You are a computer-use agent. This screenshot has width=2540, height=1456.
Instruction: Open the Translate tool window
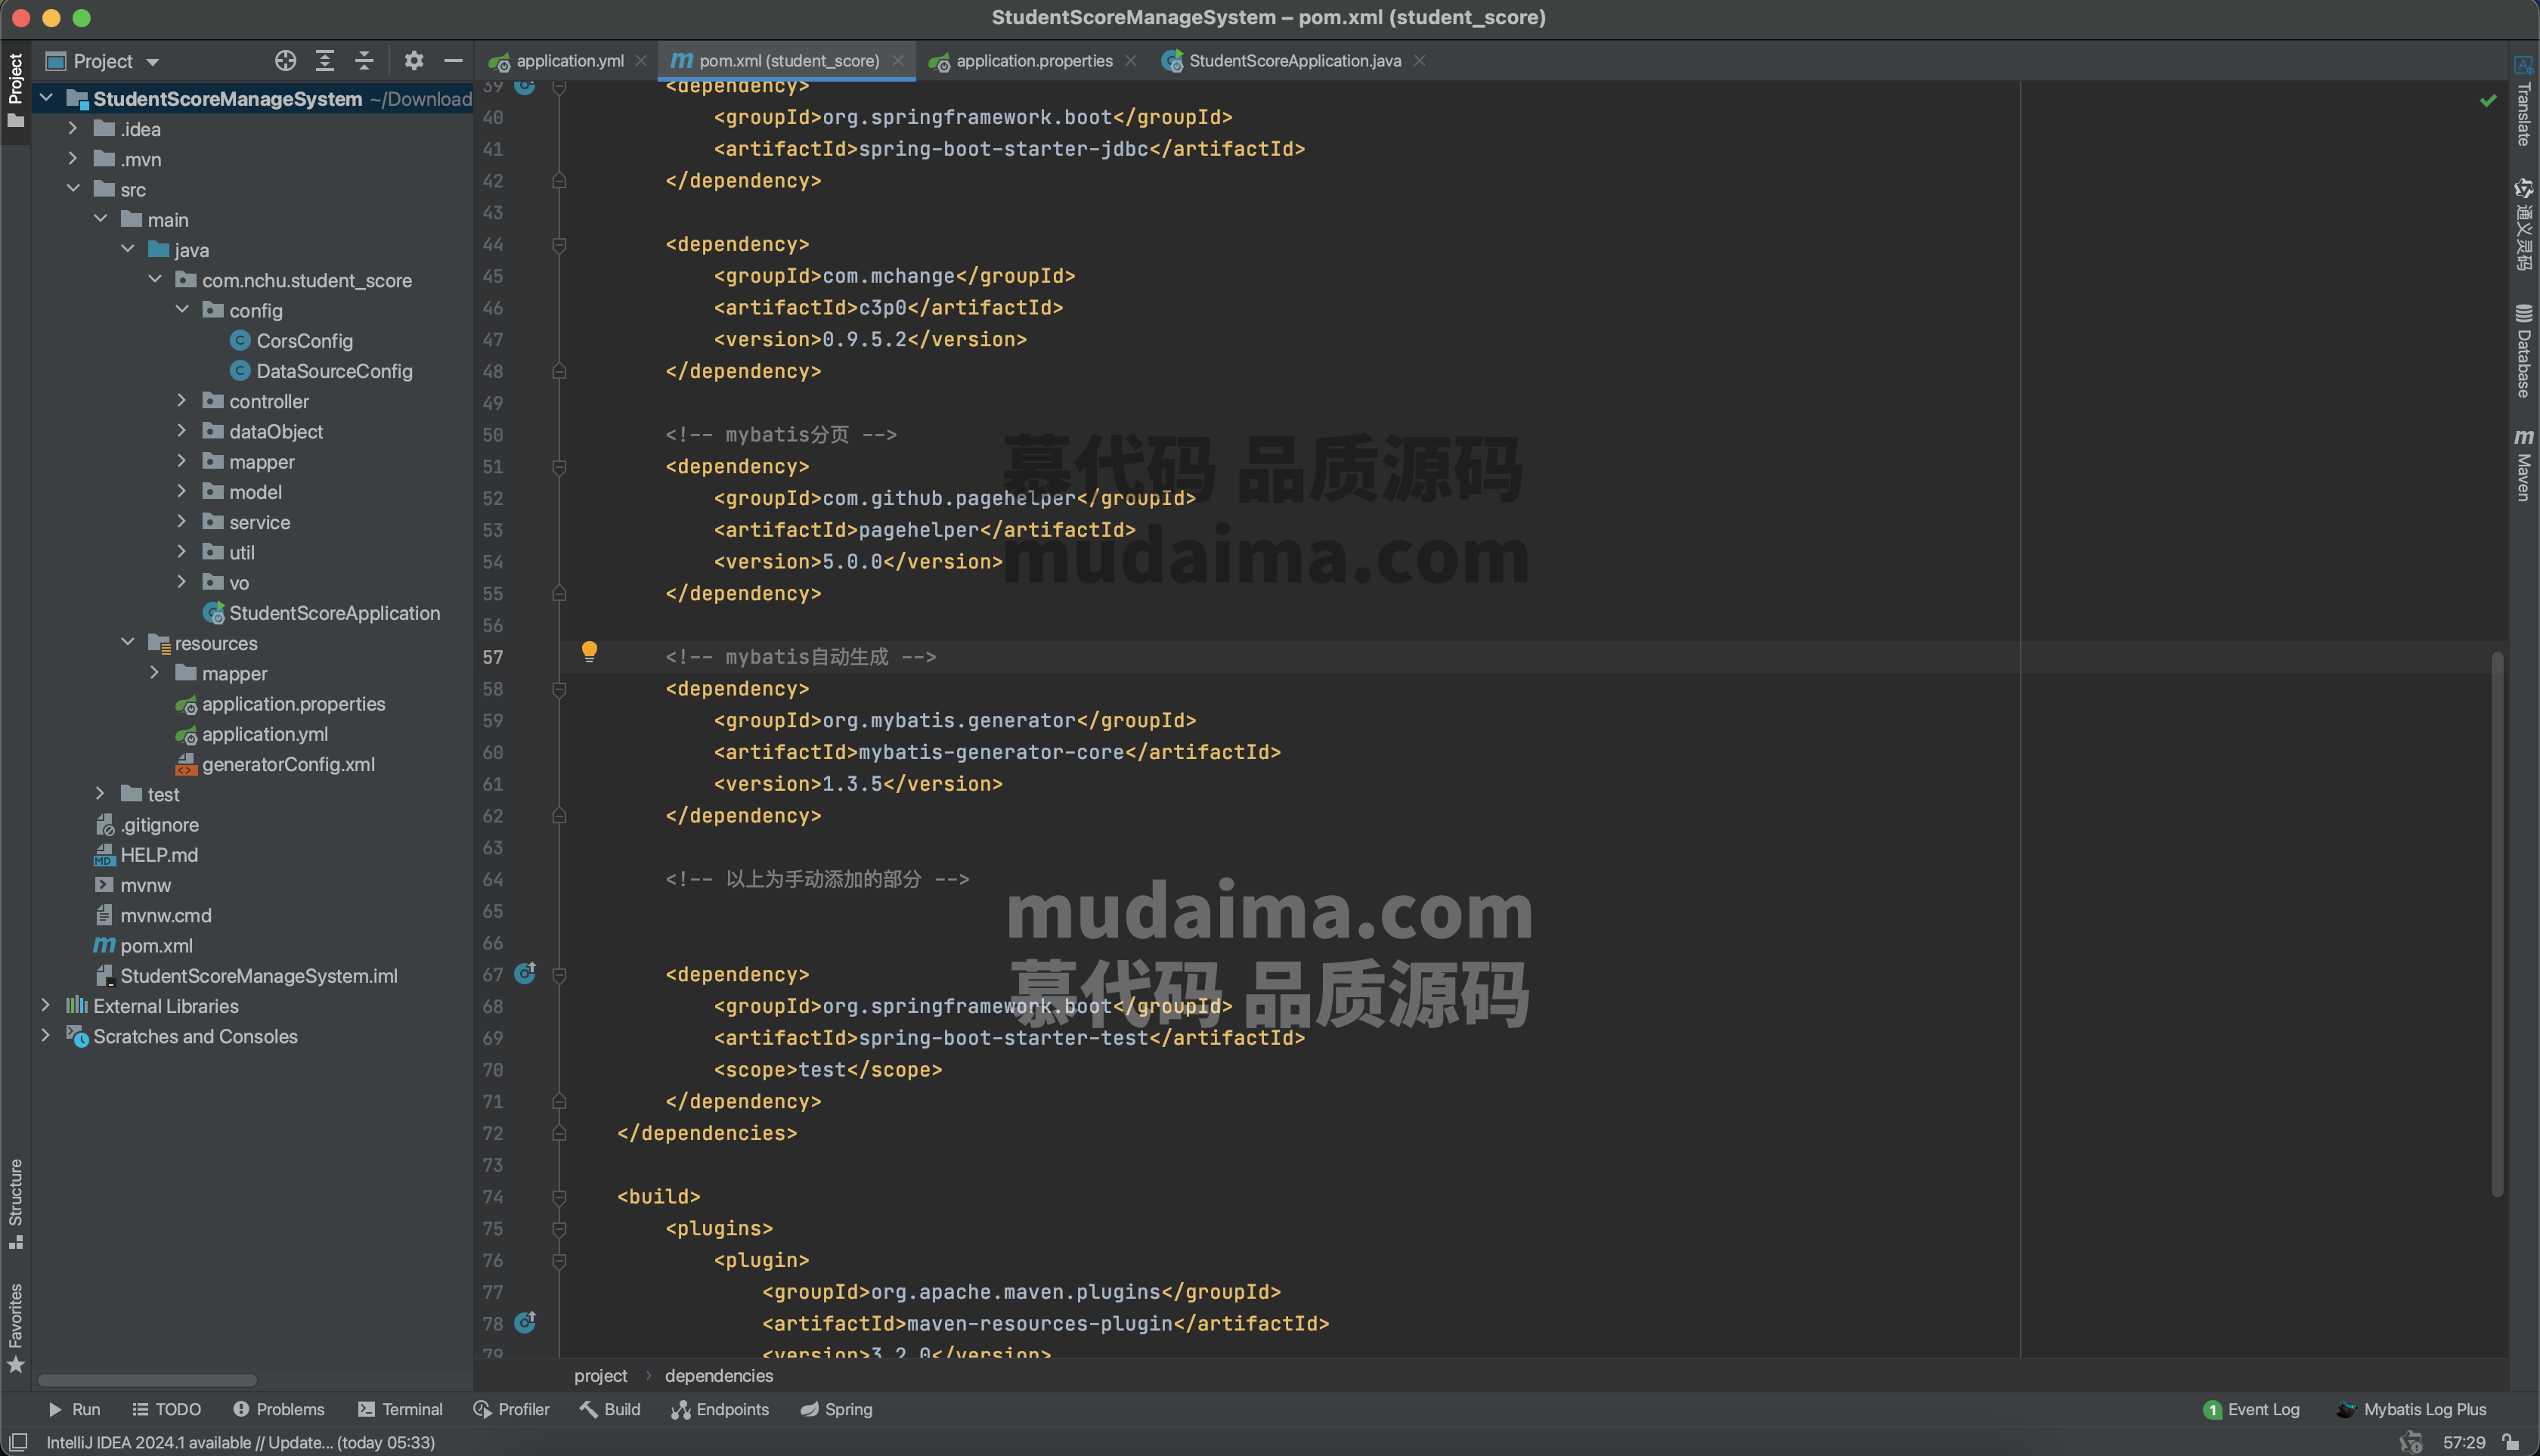[2523, 101]
